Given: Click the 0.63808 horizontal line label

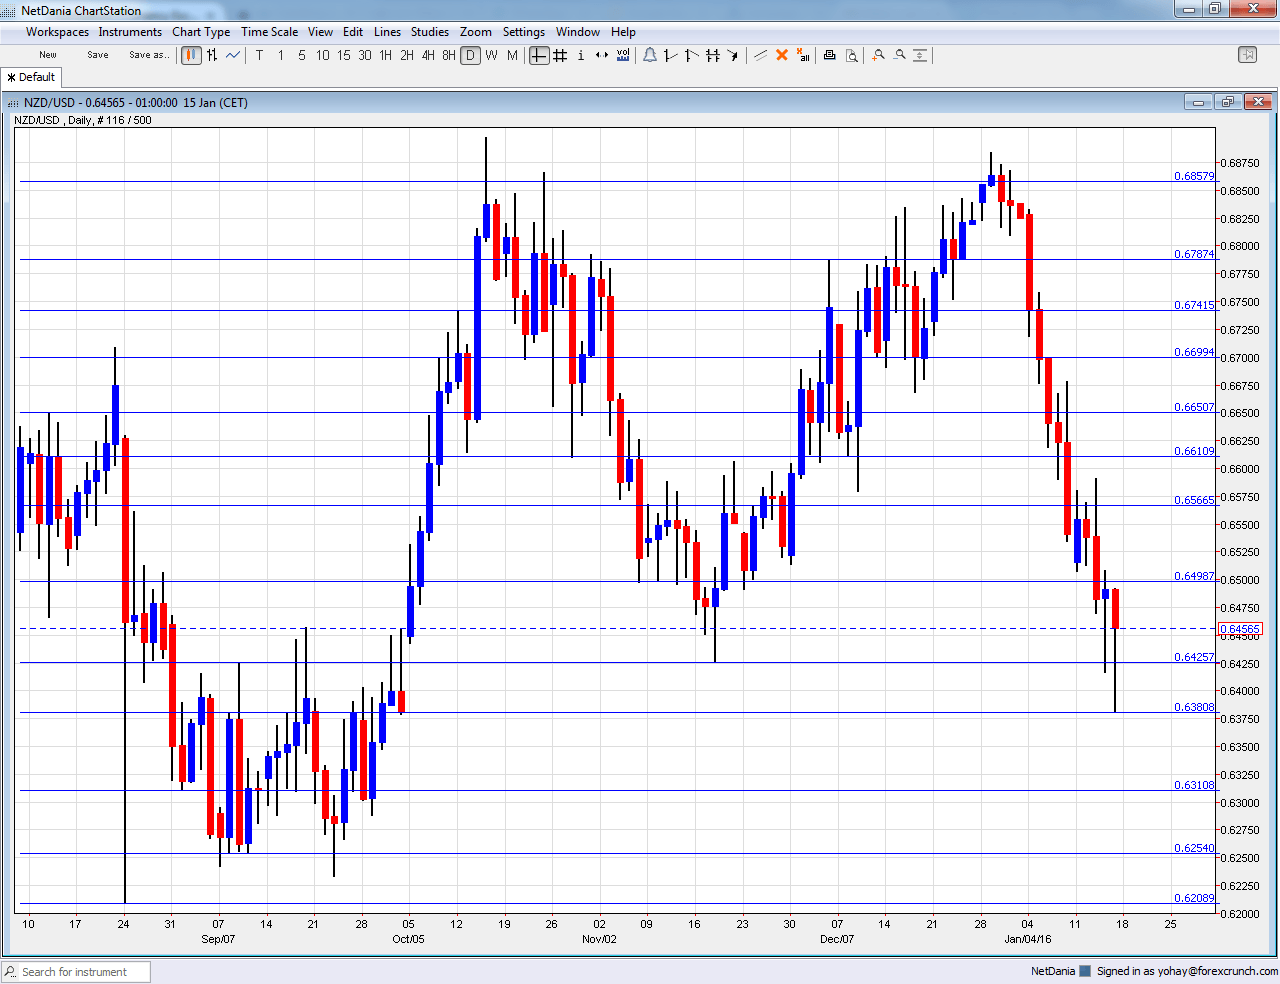Looking at the screenshot, I should click(1194, 707).
